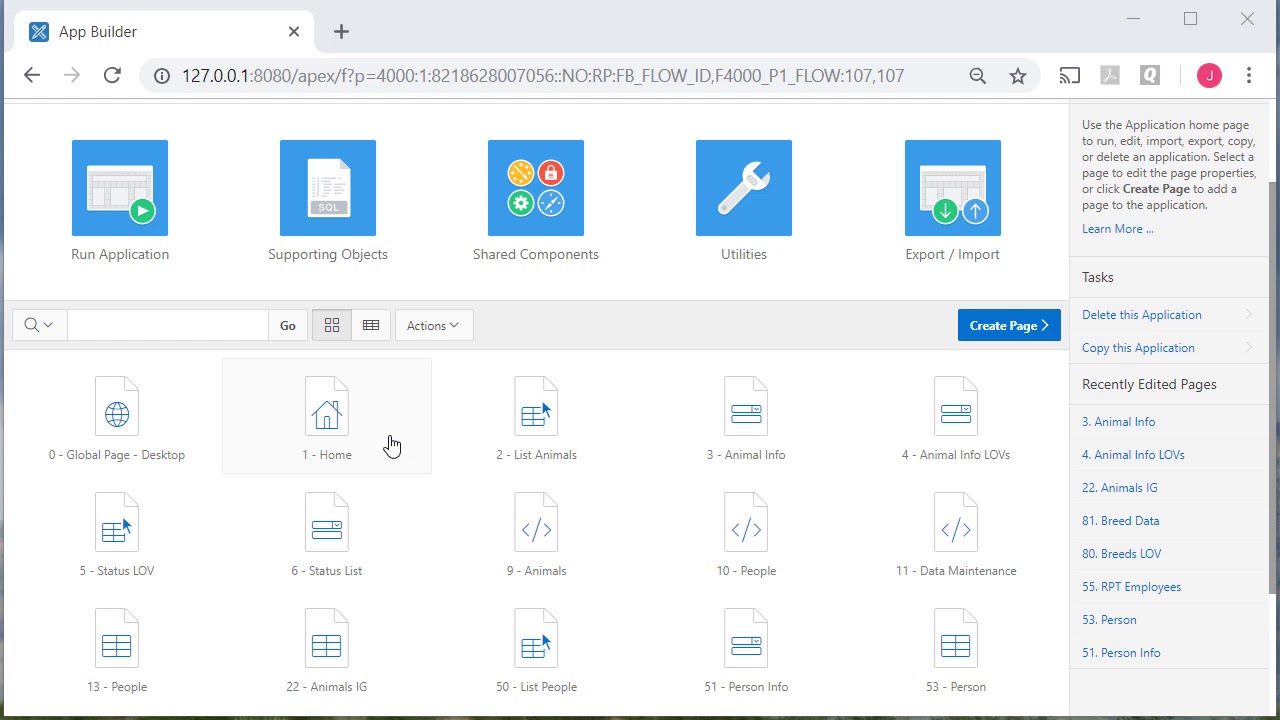Image resolution: width=1280 pixels, height=720 pixels.
Task: Click the vertical page scrollbar
Action: pyautogui.click(x=1273, y=390)
